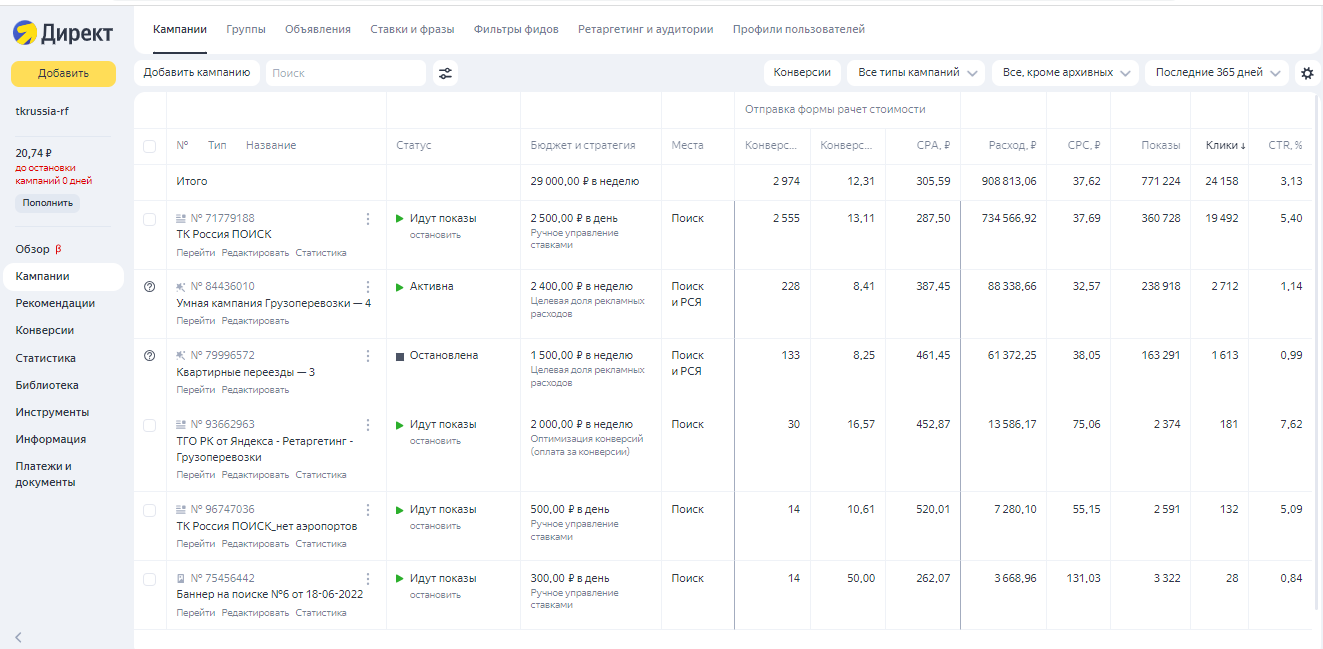
Task: Click campaign type icon for № 96747036
Action: click(181, 509)
